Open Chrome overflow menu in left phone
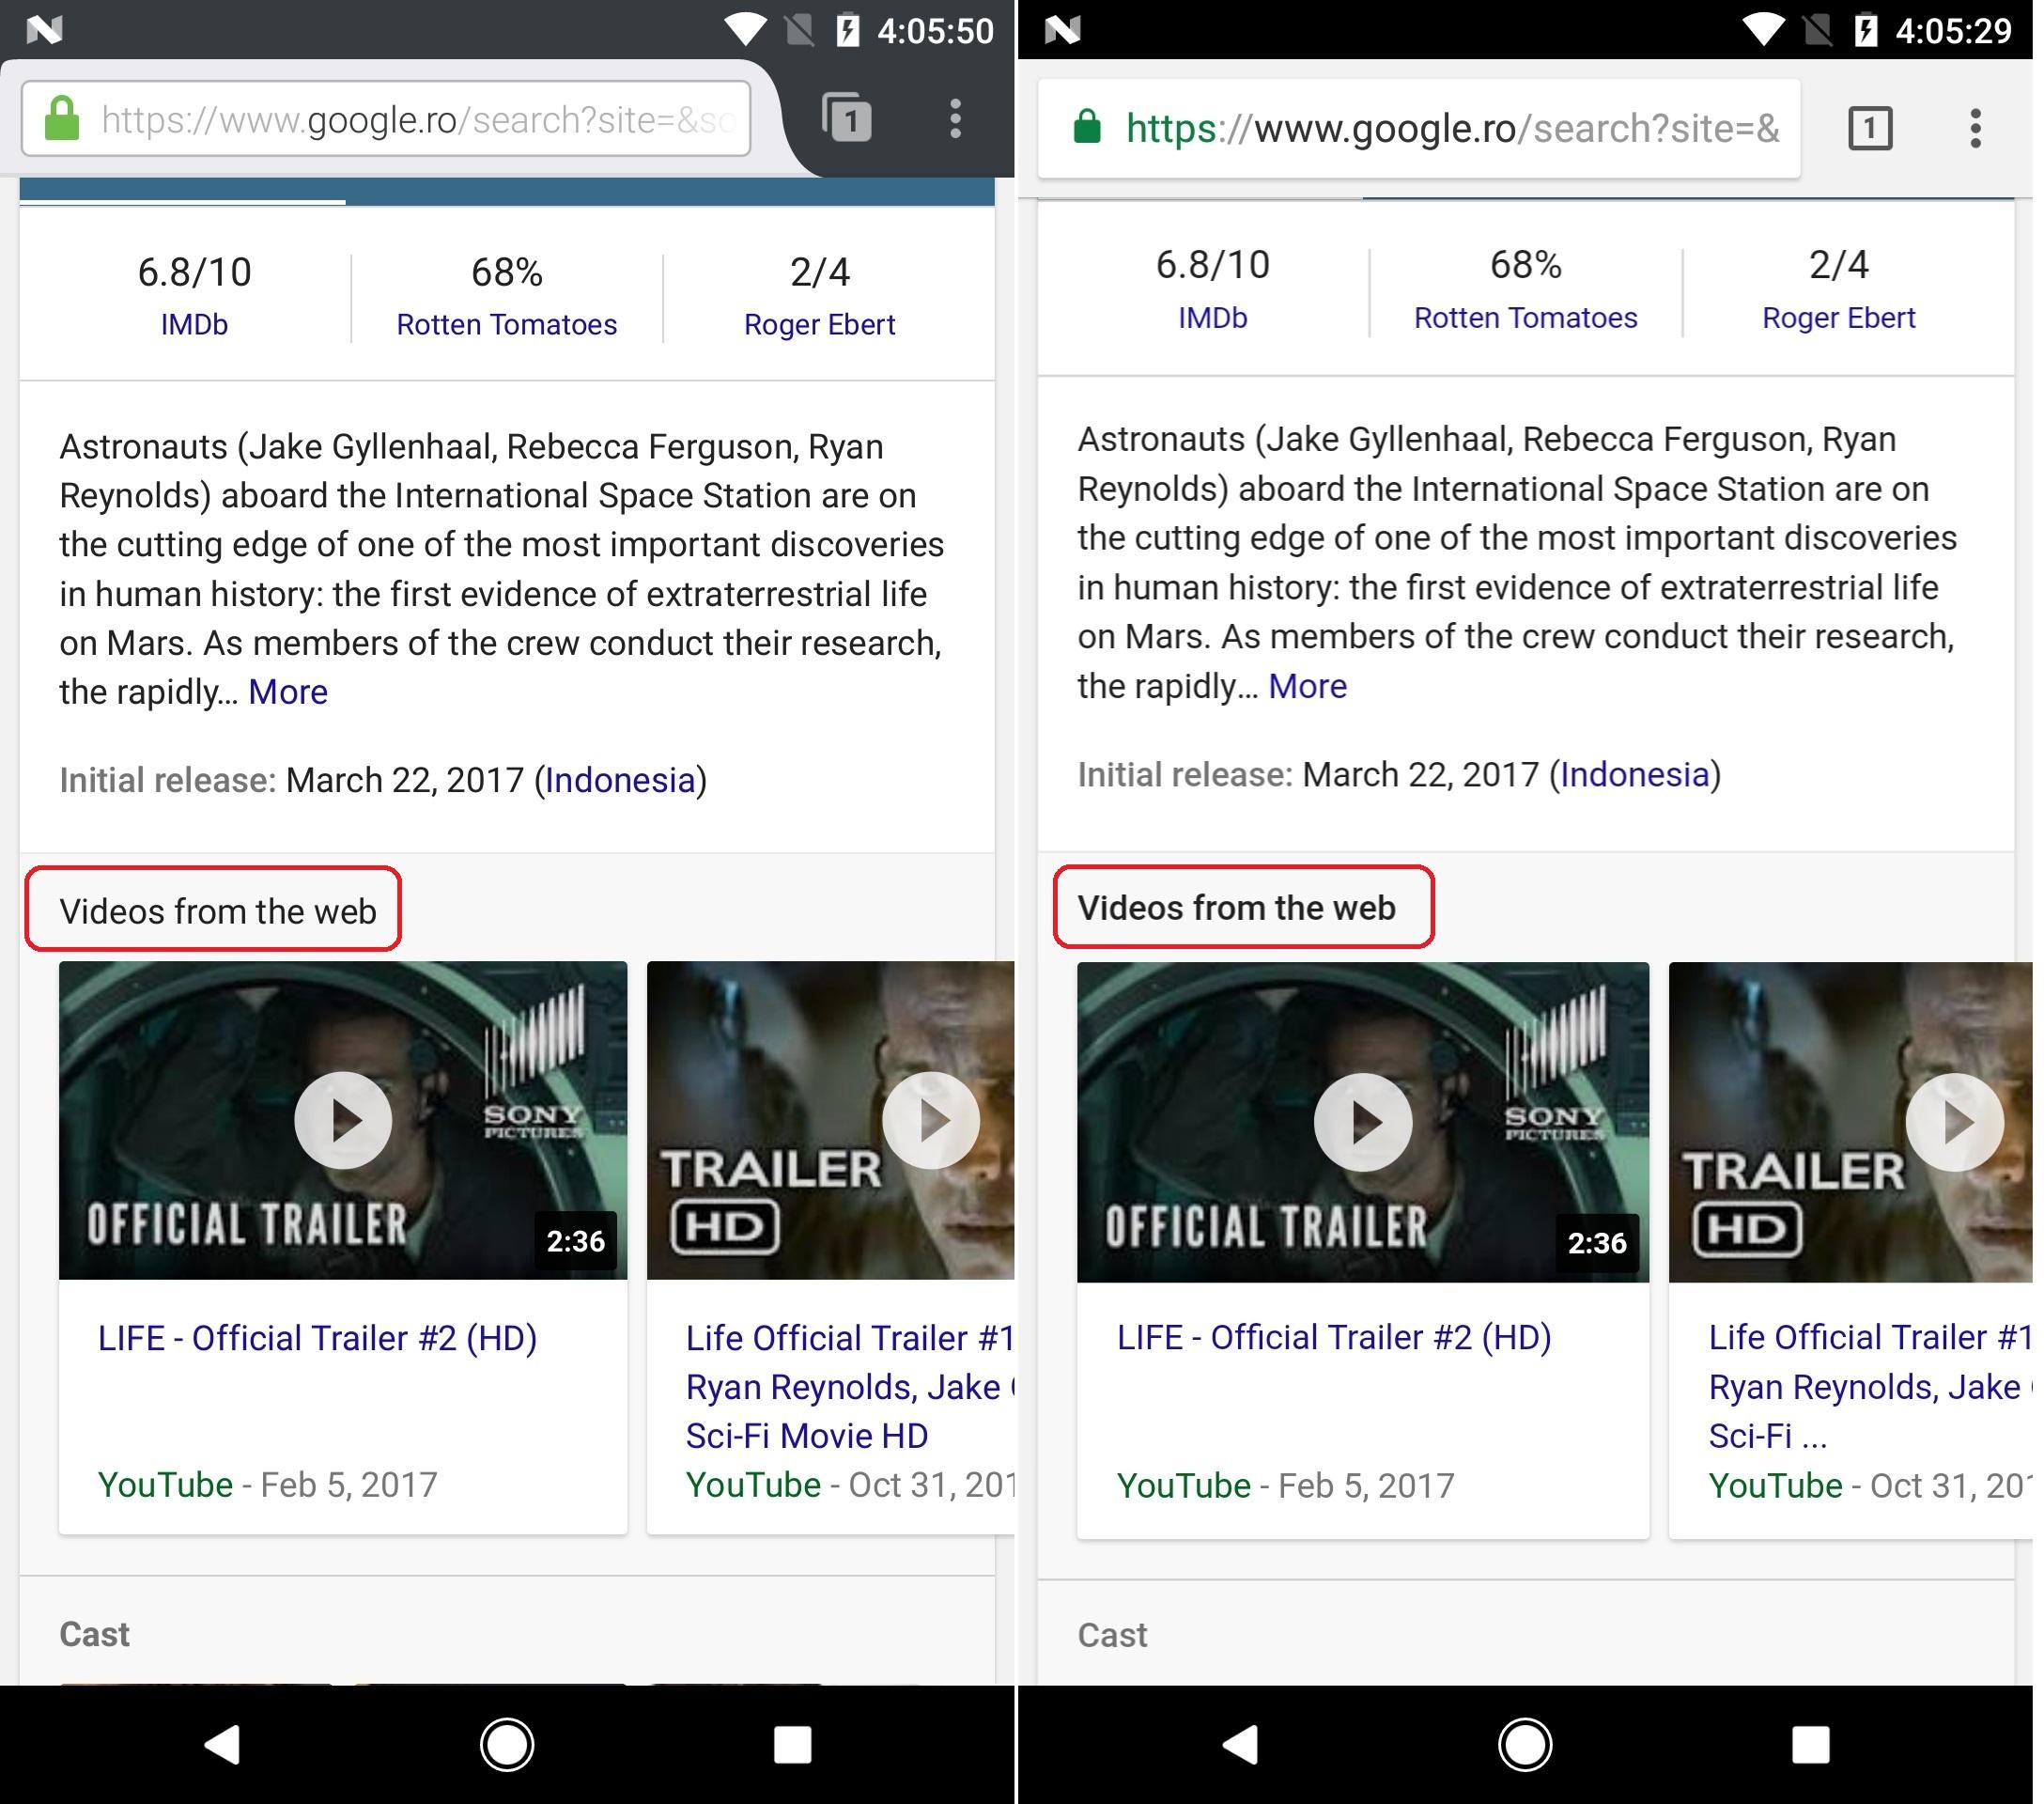Viewport: 2044px width, 1804px height. [956, 119]
